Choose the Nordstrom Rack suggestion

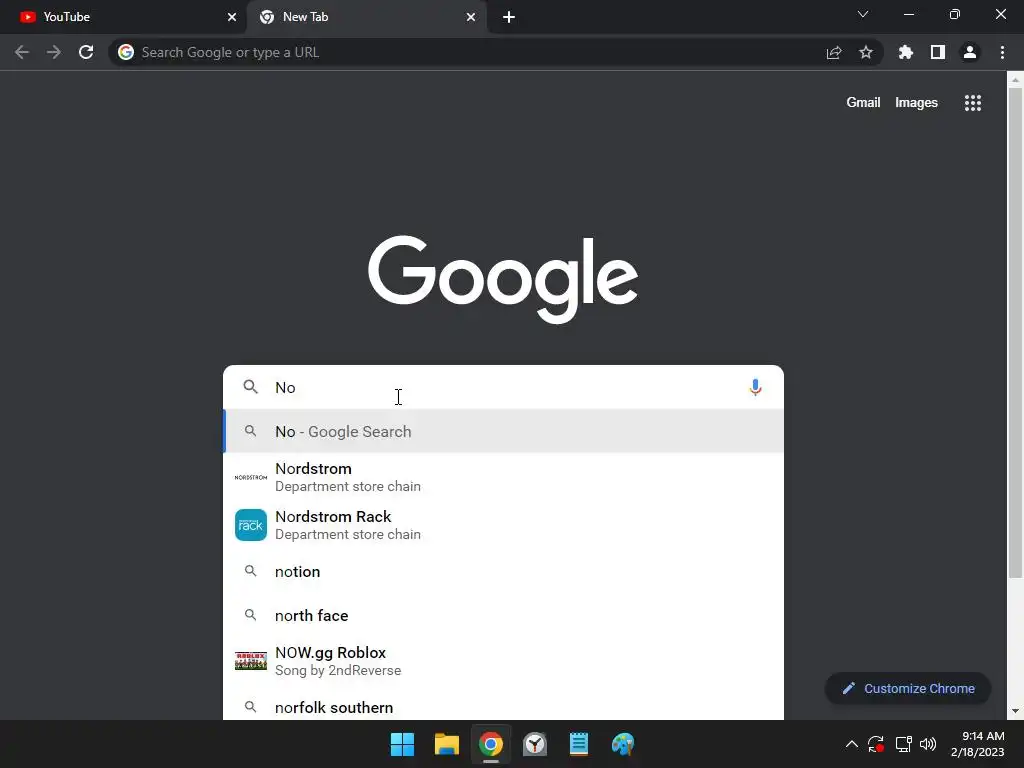503,525
